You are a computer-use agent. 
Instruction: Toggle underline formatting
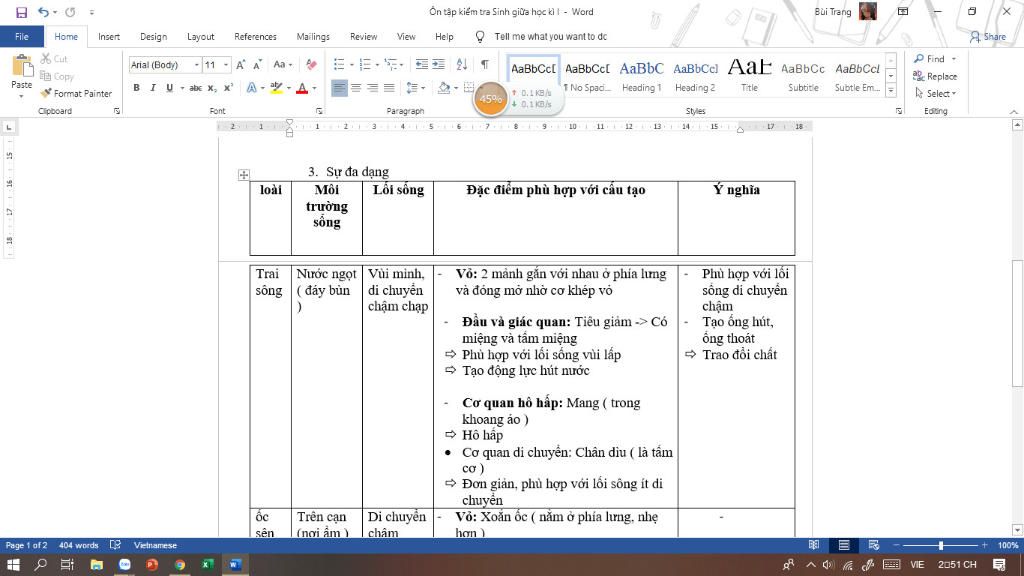(169, 88)
